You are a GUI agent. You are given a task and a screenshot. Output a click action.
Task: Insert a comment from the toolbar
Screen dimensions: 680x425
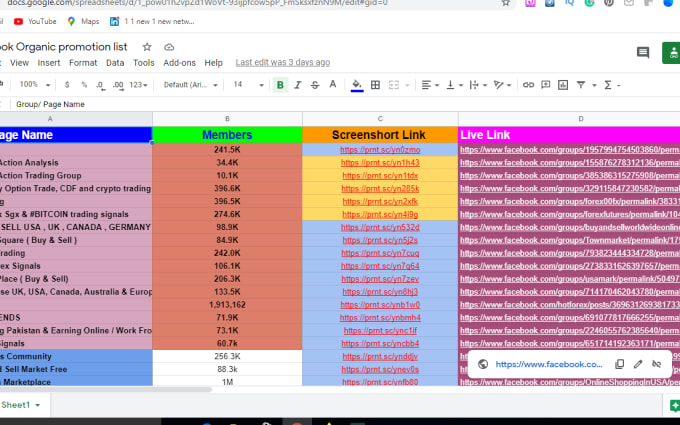coord(546,85)
